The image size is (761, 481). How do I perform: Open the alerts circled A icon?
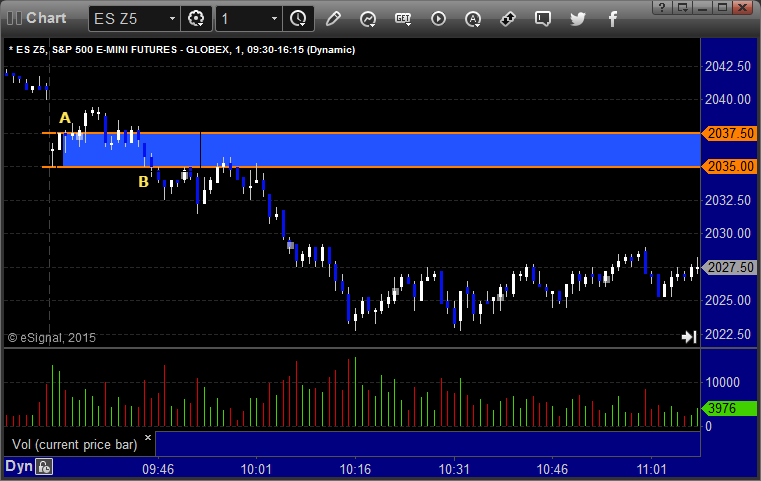[x=473, y=19]
